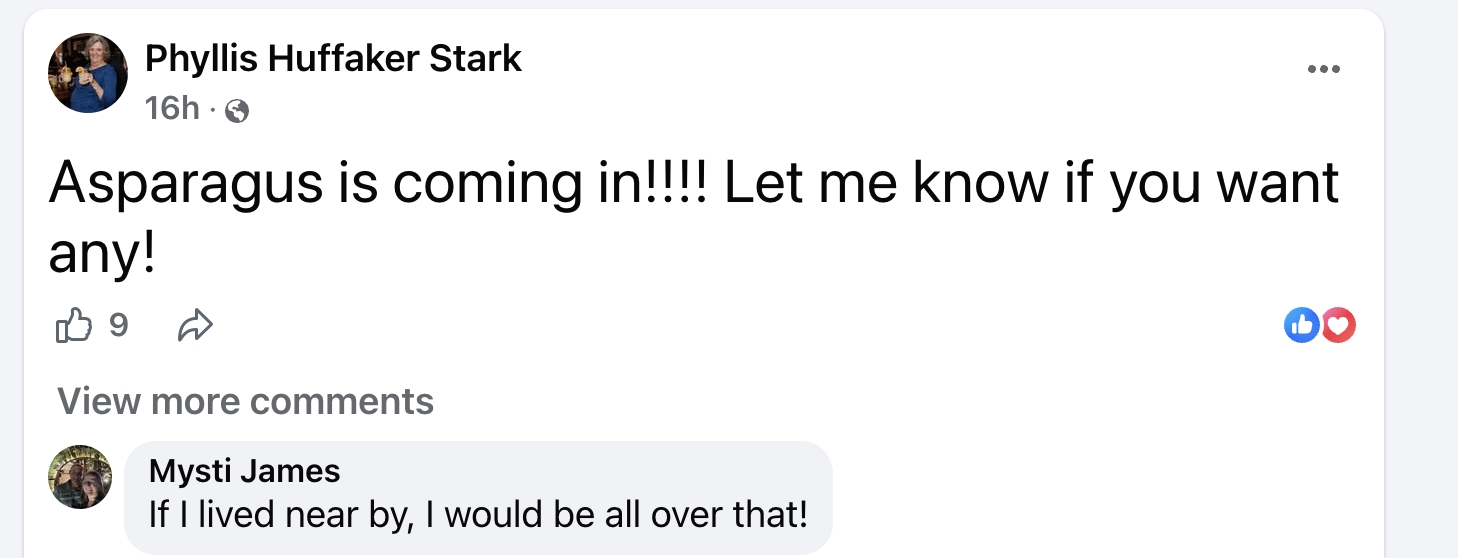Open Mysti James's commenter avatar
The height and width of the screenshot is (558, 1458).
[x=80, y=477]
